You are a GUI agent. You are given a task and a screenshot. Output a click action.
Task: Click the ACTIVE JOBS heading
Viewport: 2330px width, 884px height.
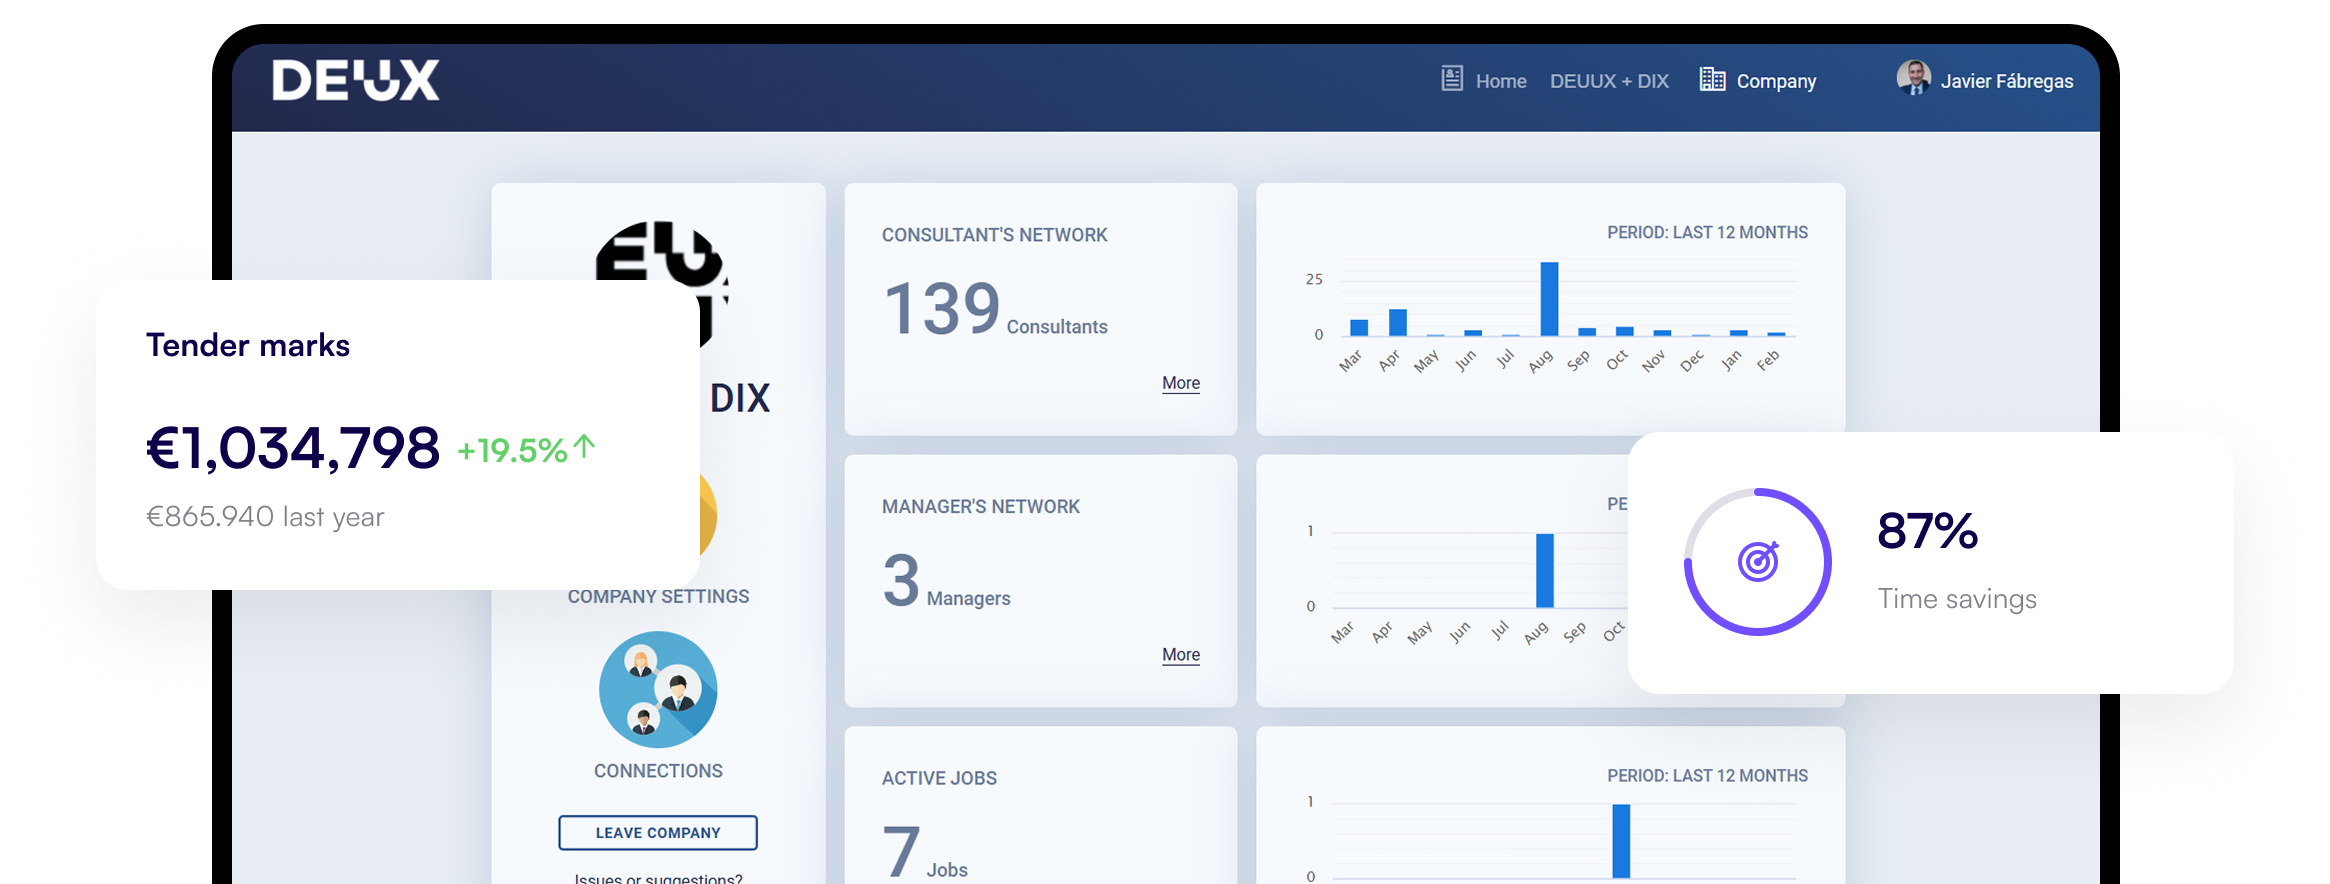coord(939,778)
